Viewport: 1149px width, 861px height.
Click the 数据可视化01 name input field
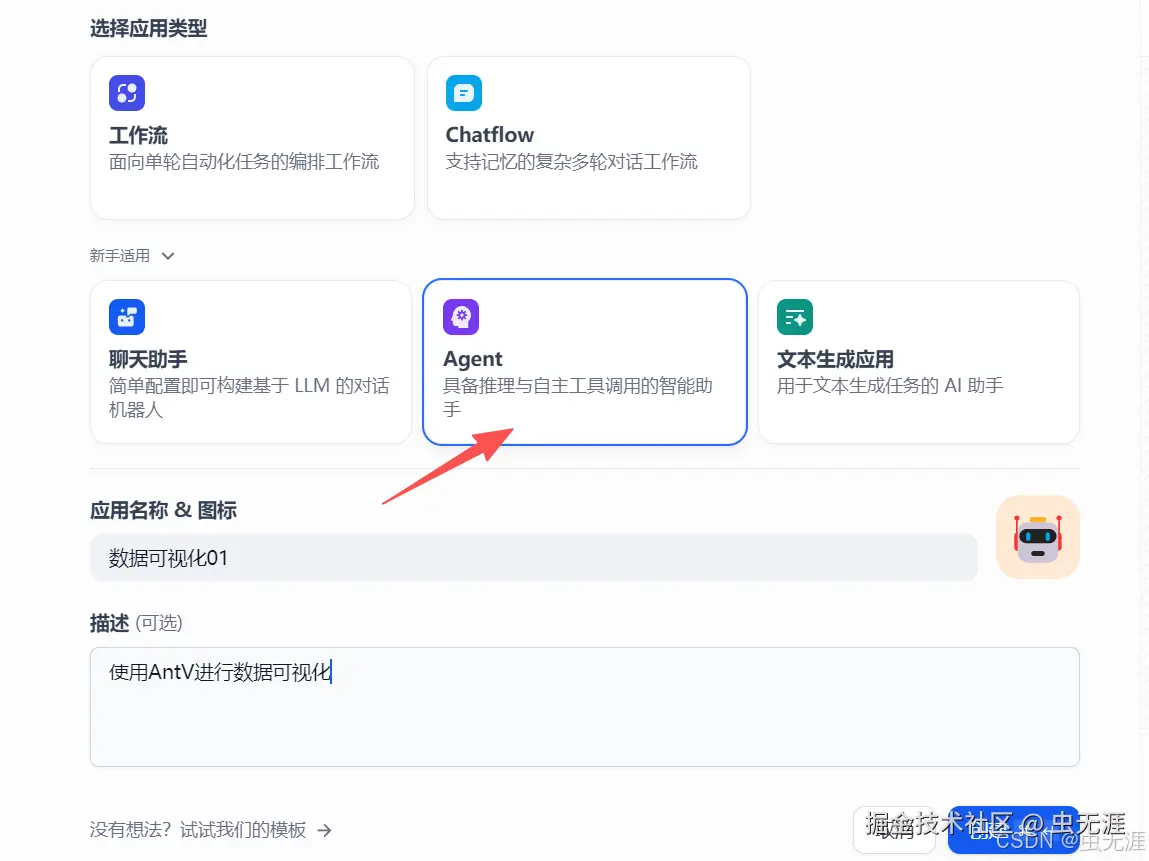click(534, 557)
